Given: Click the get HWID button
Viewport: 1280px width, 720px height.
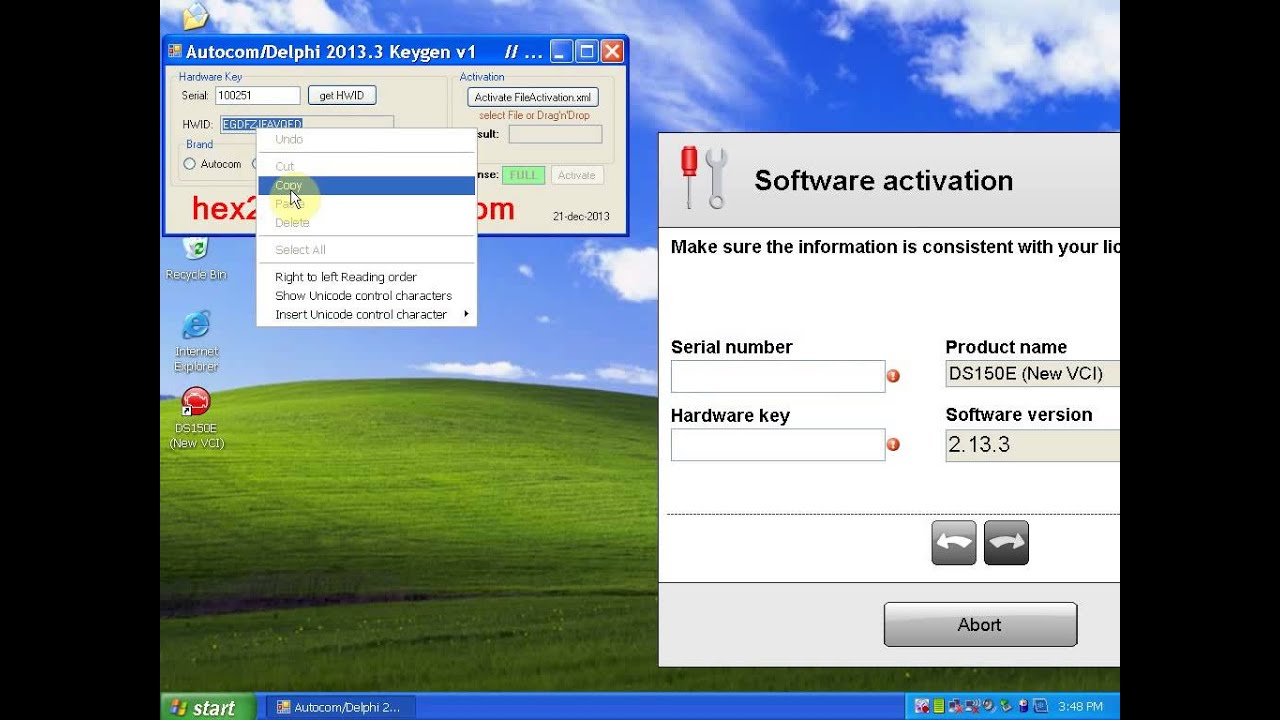Looking at the screenshot, I should [x=342, y=96].
